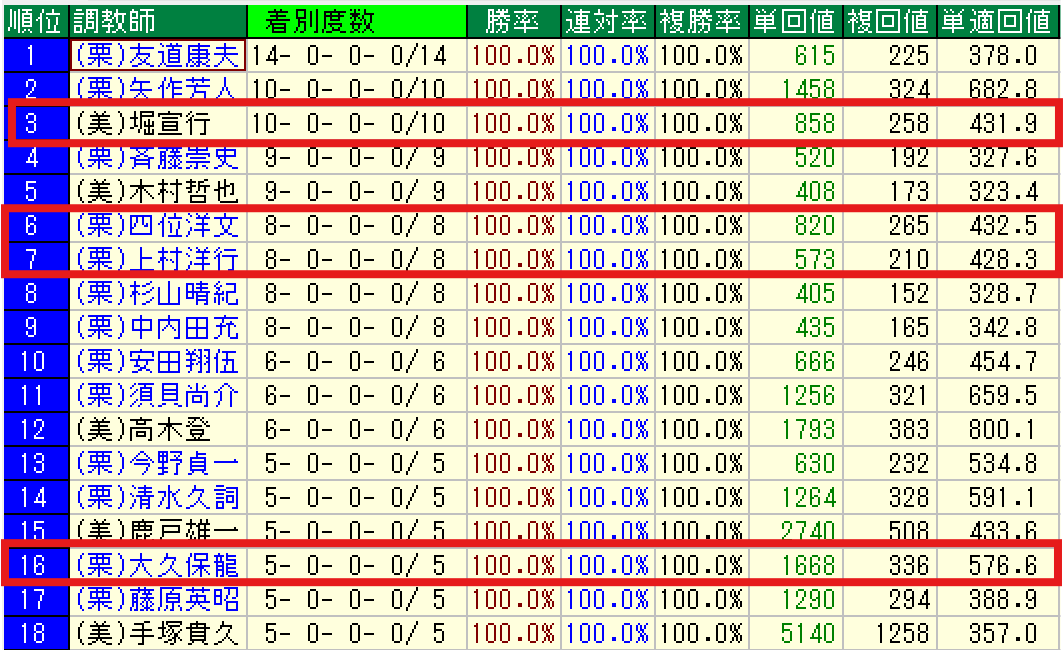Click 5140 単回値 value for 手塚貴久

[807, 633]
